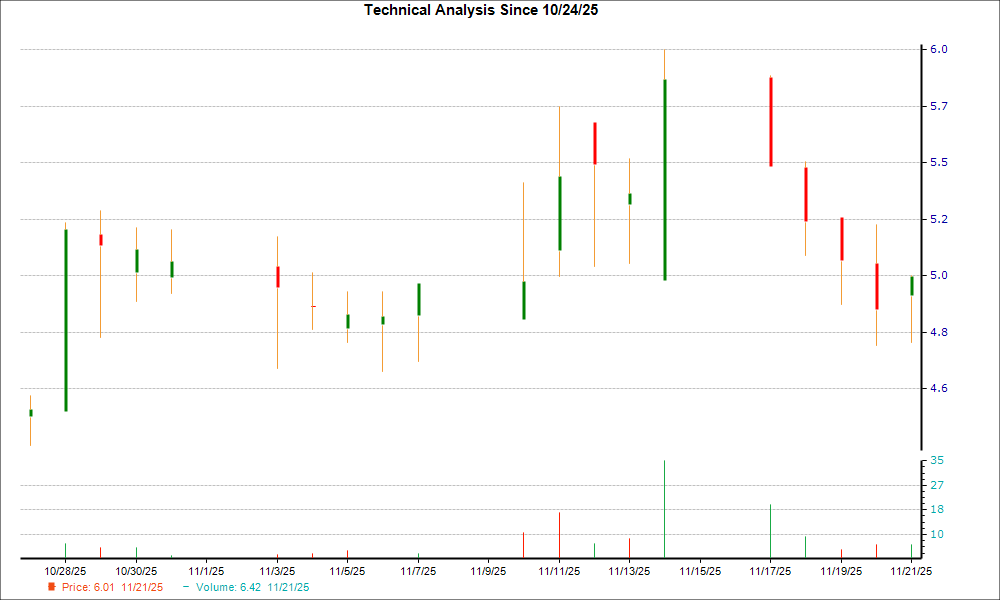Select the 11/1/25 date axis label
This screenshot has width=1000, height=600.
click(x=207, y=570)
